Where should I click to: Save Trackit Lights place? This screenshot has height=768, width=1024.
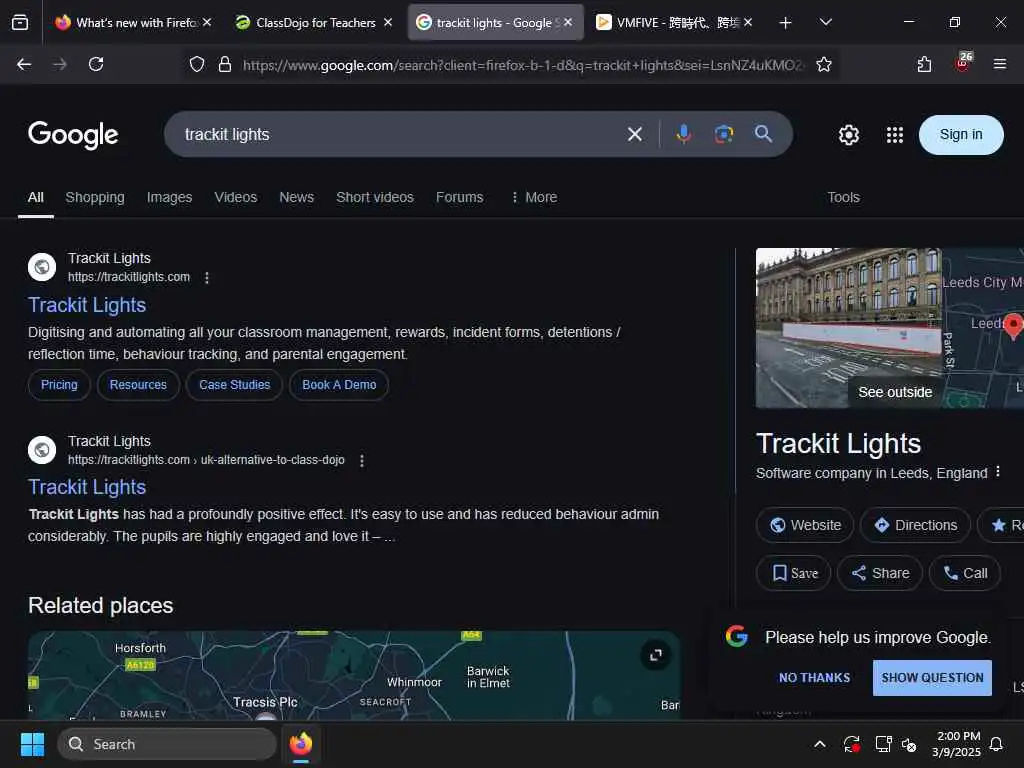pyautogui.click(x=793, y=573)
